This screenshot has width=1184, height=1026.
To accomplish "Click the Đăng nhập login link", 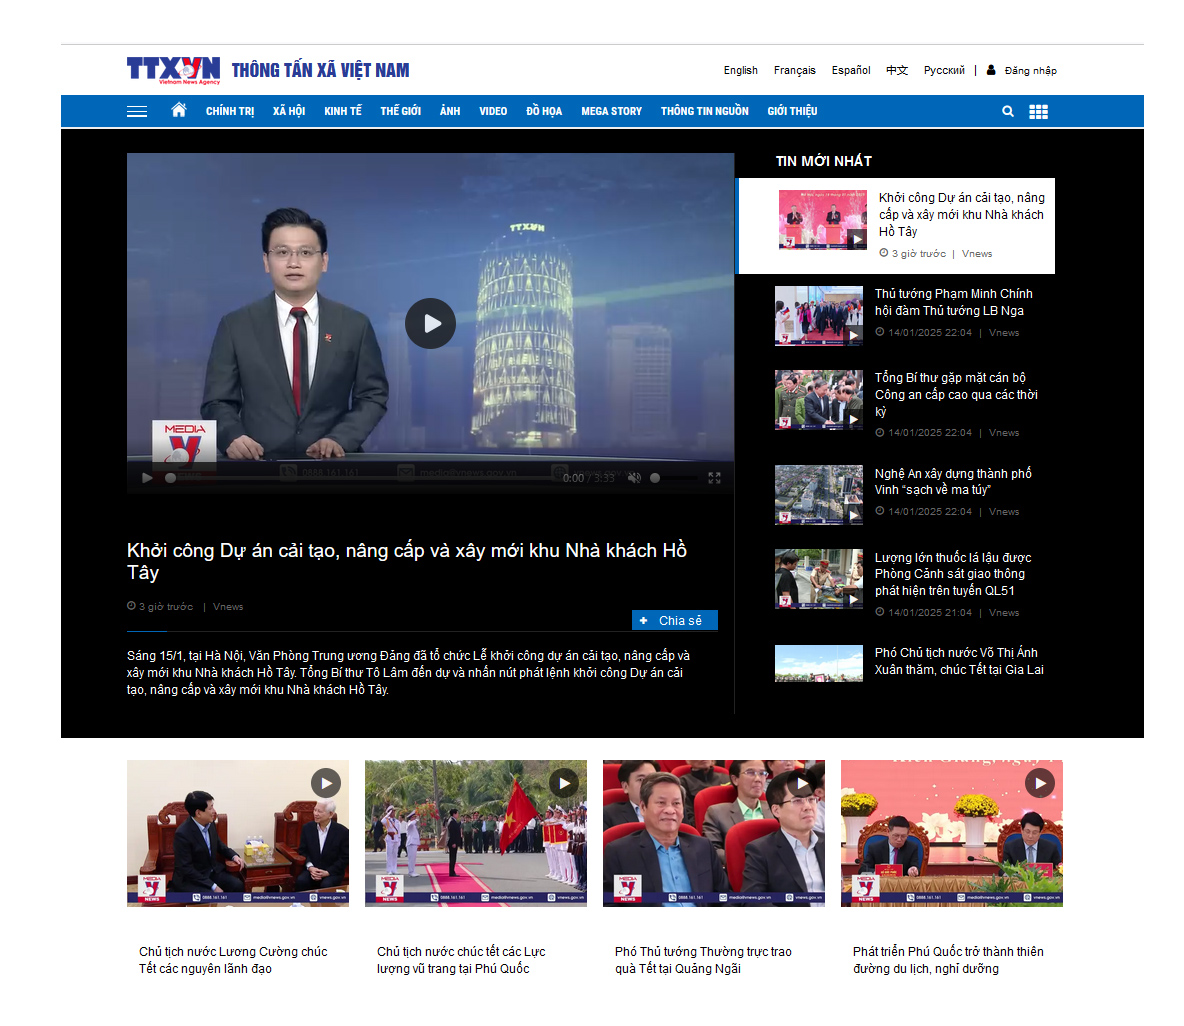I will (1030, 70).
